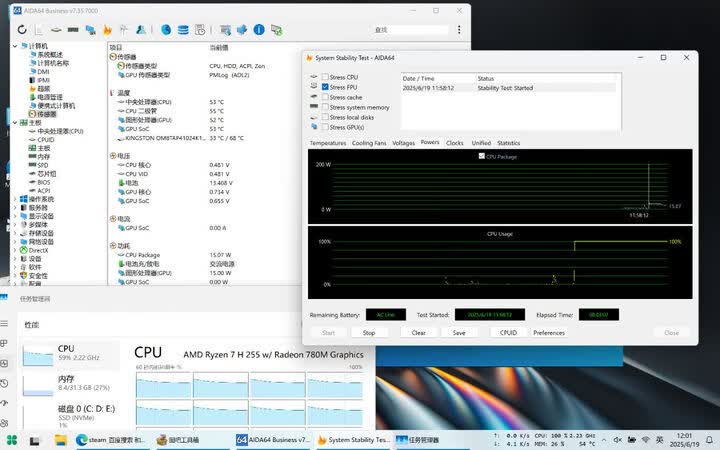Image resolution: width=720 pixels, height=450 pixels.
Task: Click the CPUID button
Action: point(508,332)
